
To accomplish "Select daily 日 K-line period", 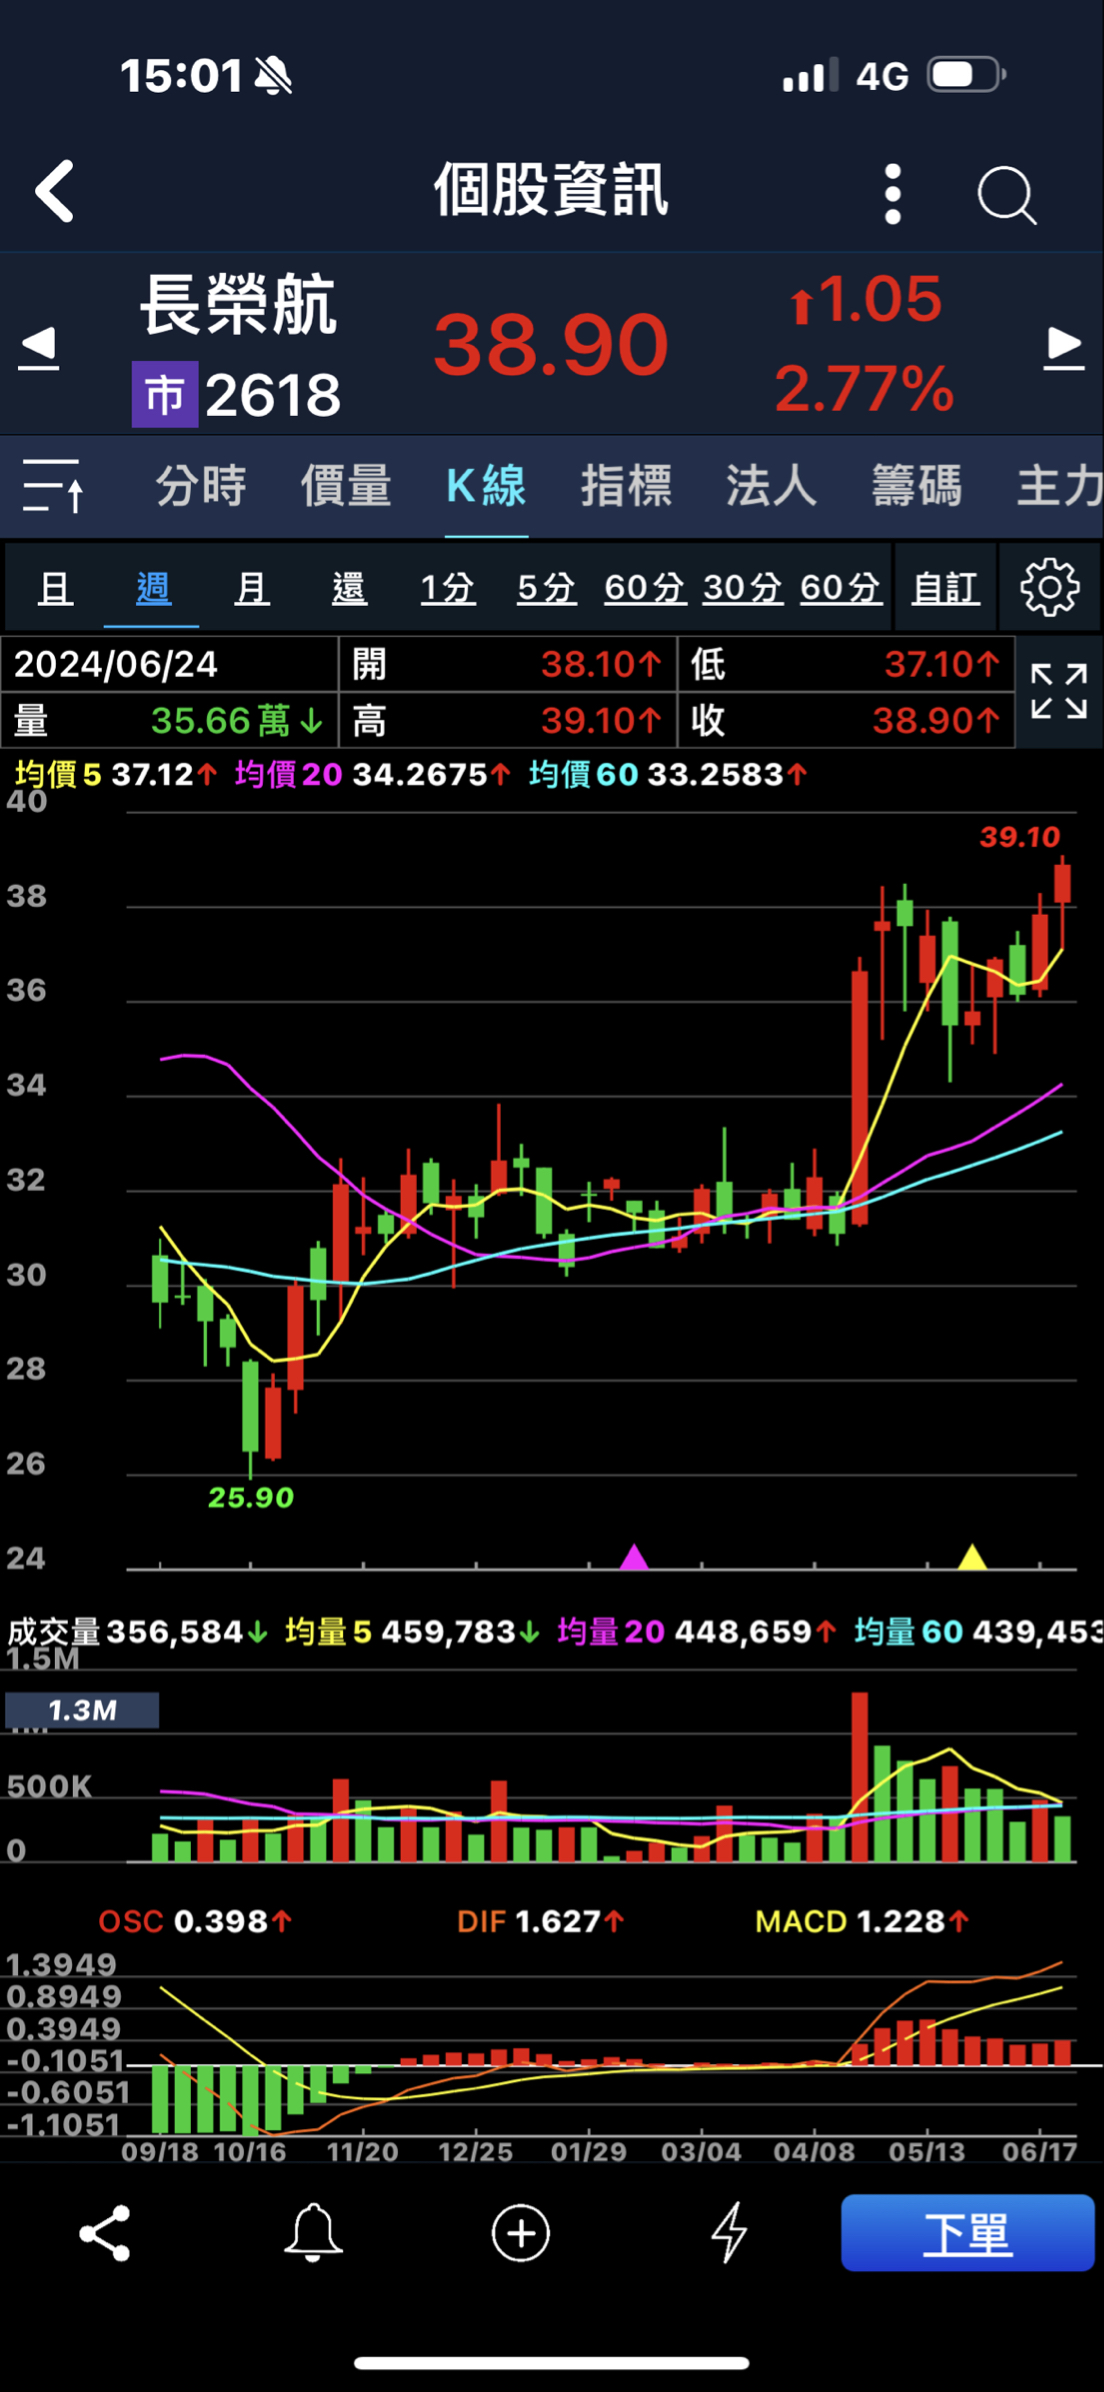I will [x=55, y=588].
